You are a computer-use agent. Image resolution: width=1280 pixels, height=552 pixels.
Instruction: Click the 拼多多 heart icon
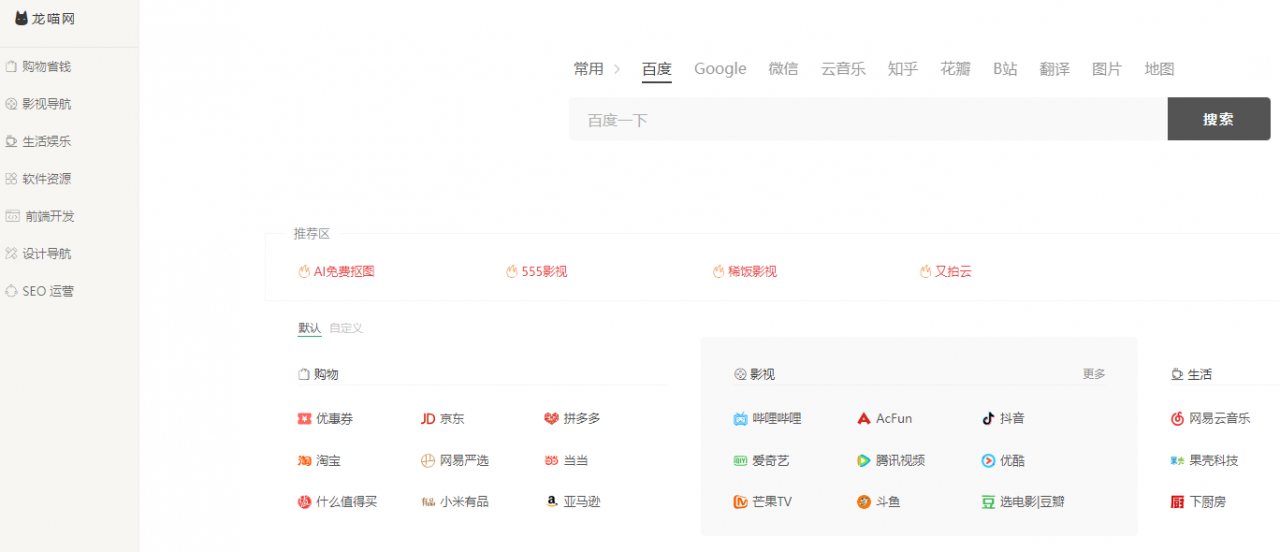click(x=551, y=419)
